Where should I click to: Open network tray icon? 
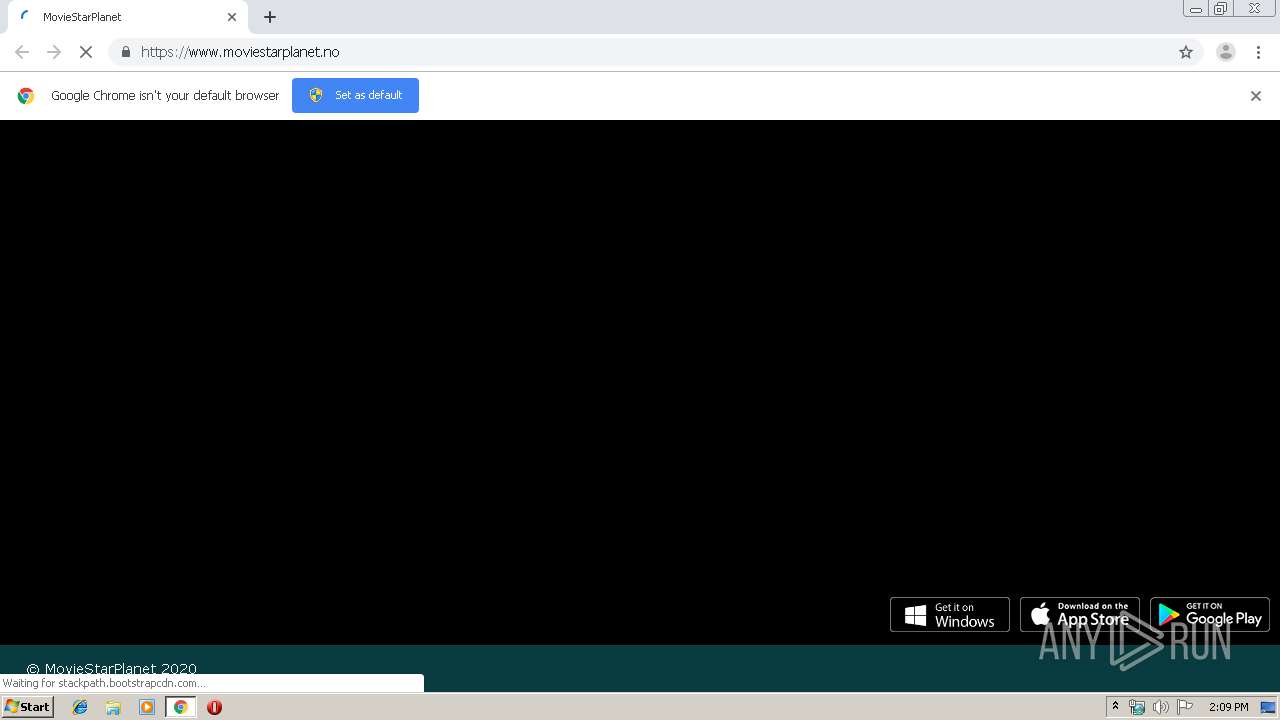pyautogui.click(x=1137, y=707)
